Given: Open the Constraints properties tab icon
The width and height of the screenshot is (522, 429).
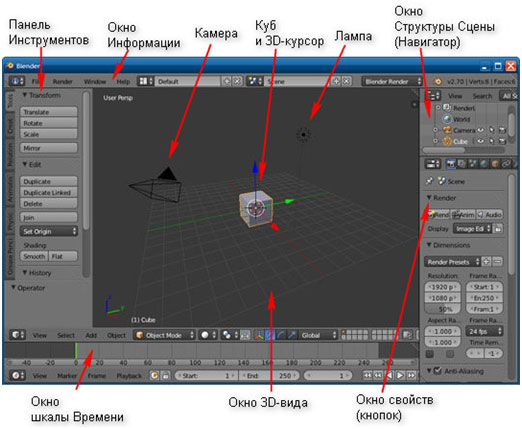Looking at the screenshot, I should [x=506, y=164].
